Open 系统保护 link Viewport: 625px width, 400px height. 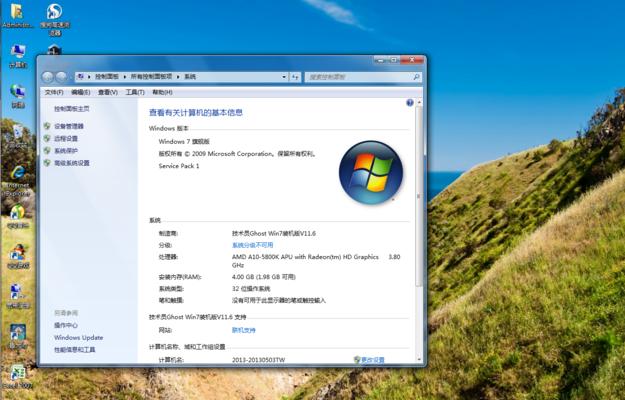tap(66, 151)
